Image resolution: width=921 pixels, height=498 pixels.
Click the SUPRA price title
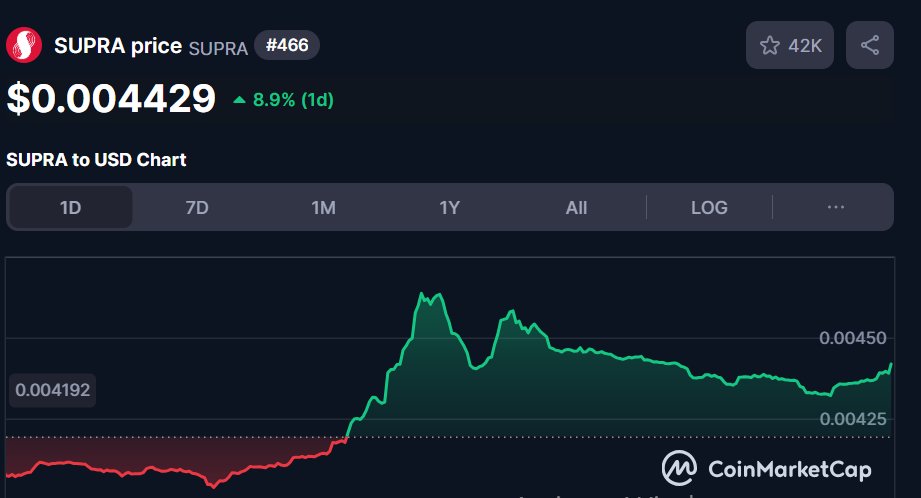tap(118, 45)
